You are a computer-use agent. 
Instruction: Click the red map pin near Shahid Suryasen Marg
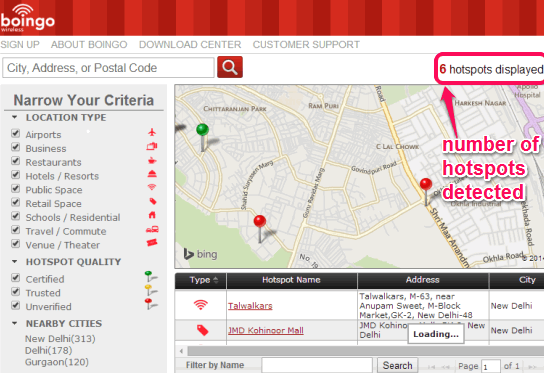point(260,228)
